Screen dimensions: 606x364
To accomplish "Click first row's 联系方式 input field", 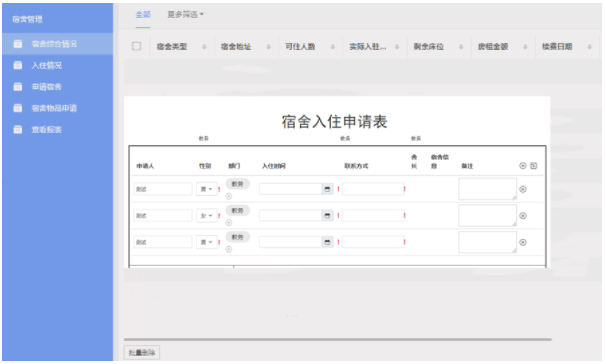I will (373, 189).
